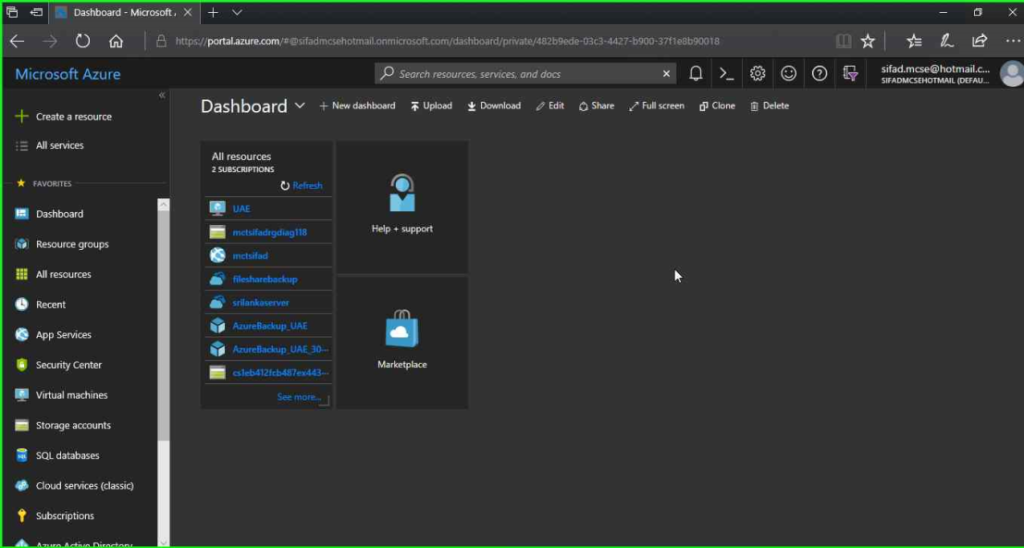The image size is (1024, 548).
Task: Delete the current dashboard
Action: pyautogui.click(x=769, y=106)
